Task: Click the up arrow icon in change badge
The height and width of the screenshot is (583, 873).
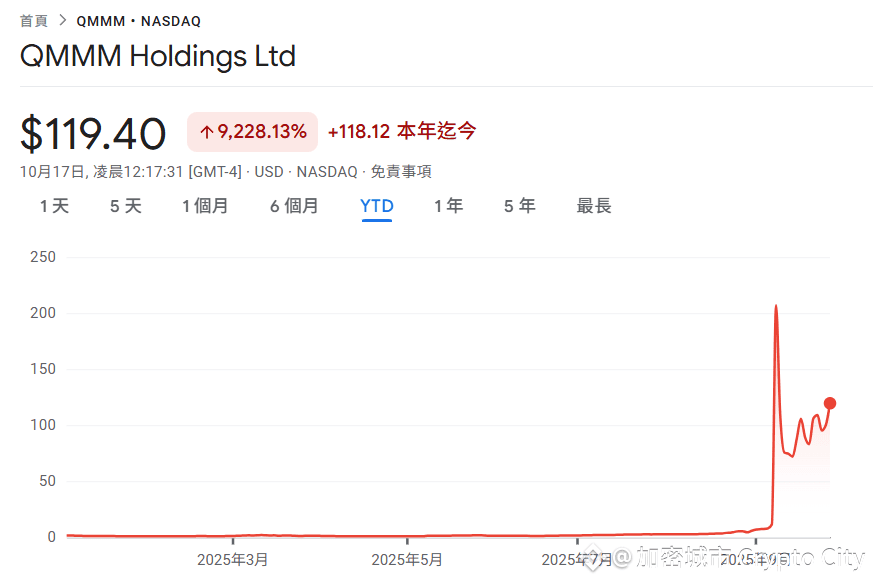Action: 206,132
